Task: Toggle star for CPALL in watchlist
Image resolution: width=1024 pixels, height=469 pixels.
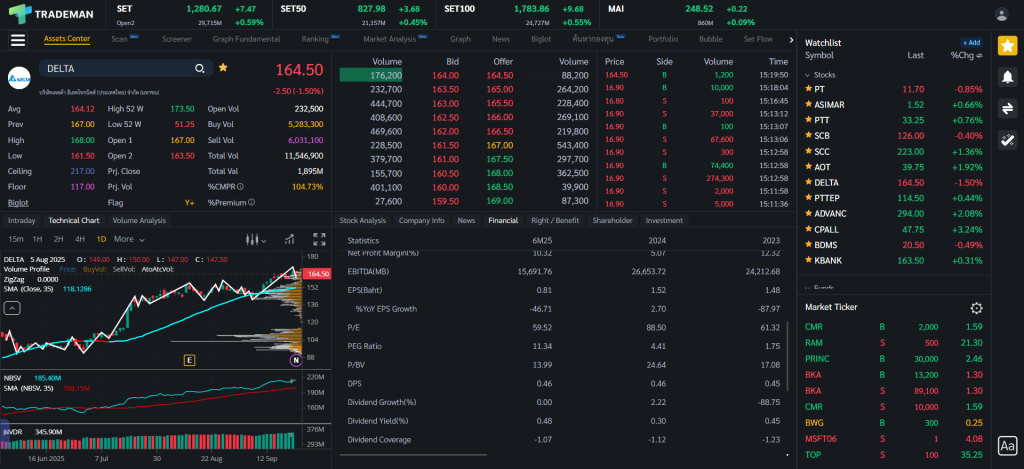Action: 808,230
